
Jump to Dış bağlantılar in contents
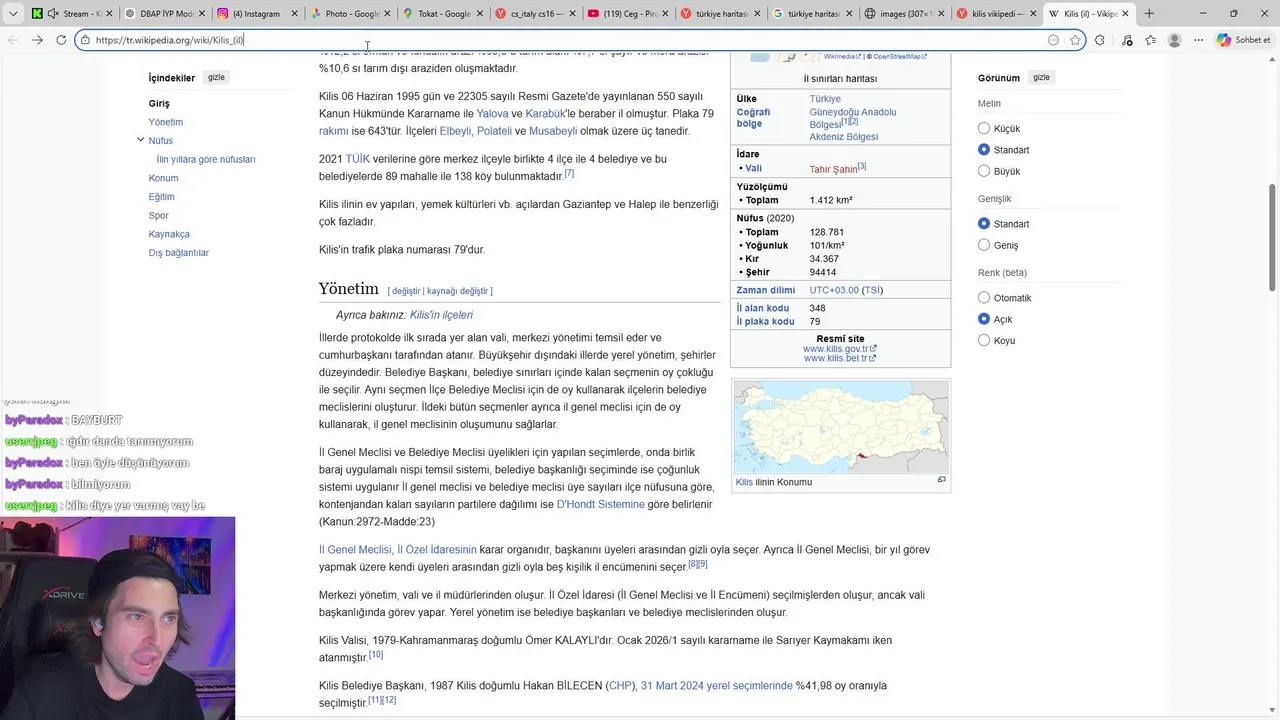tap(179, 253)
